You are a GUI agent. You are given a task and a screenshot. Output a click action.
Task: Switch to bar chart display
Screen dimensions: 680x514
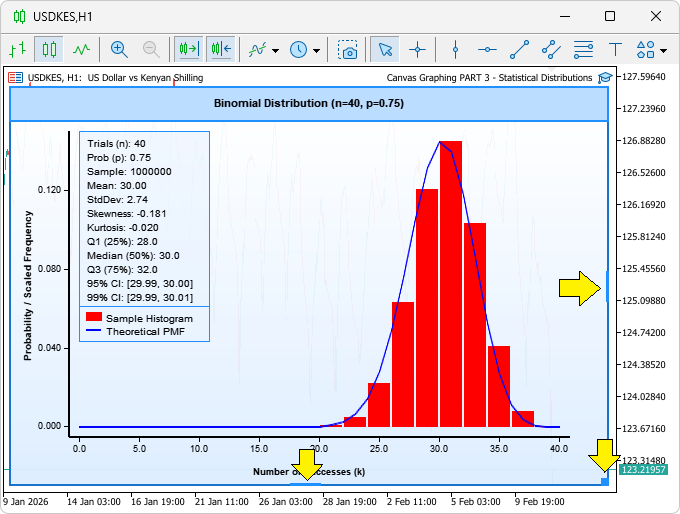click(17, 48)
